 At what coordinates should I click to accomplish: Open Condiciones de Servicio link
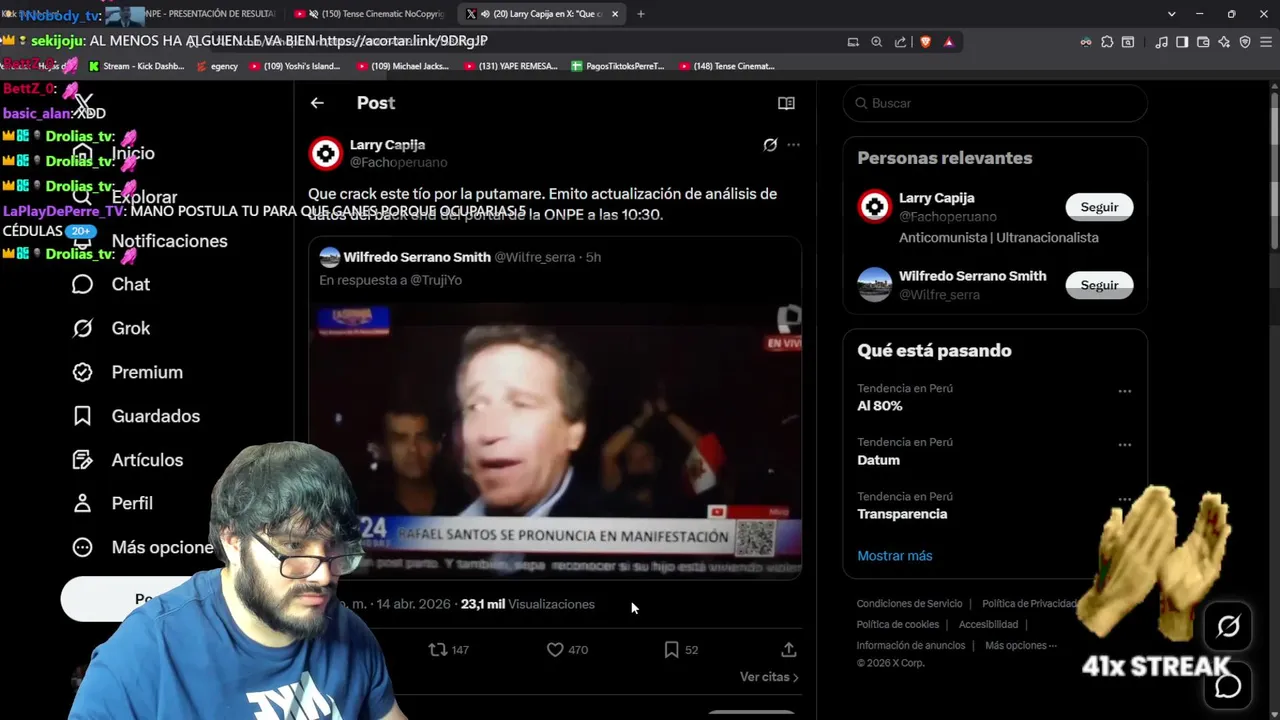click(909, 604)
